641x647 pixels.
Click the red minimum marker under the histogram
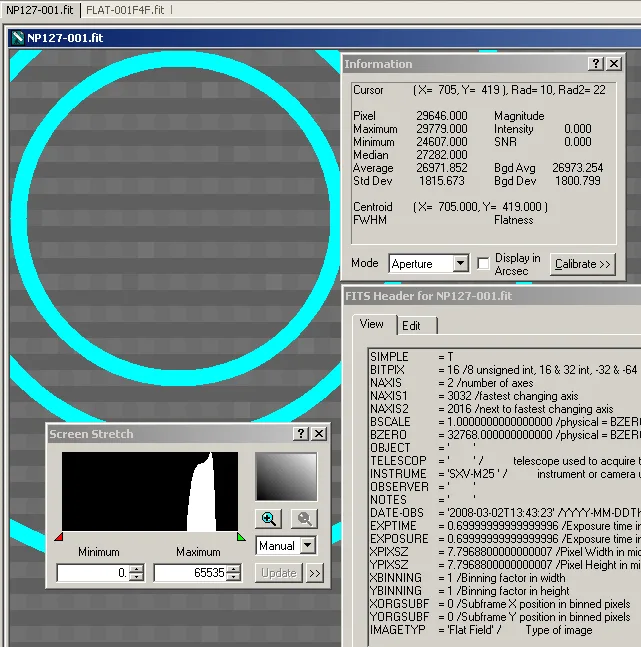[x=58, y=537]
